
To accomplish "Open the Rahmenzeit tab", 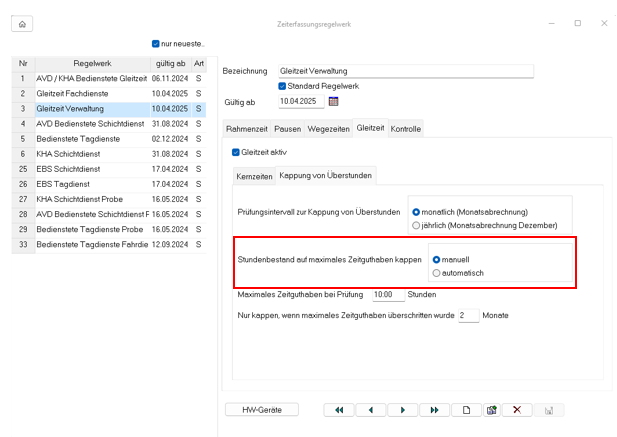I will tap(246, 128).
